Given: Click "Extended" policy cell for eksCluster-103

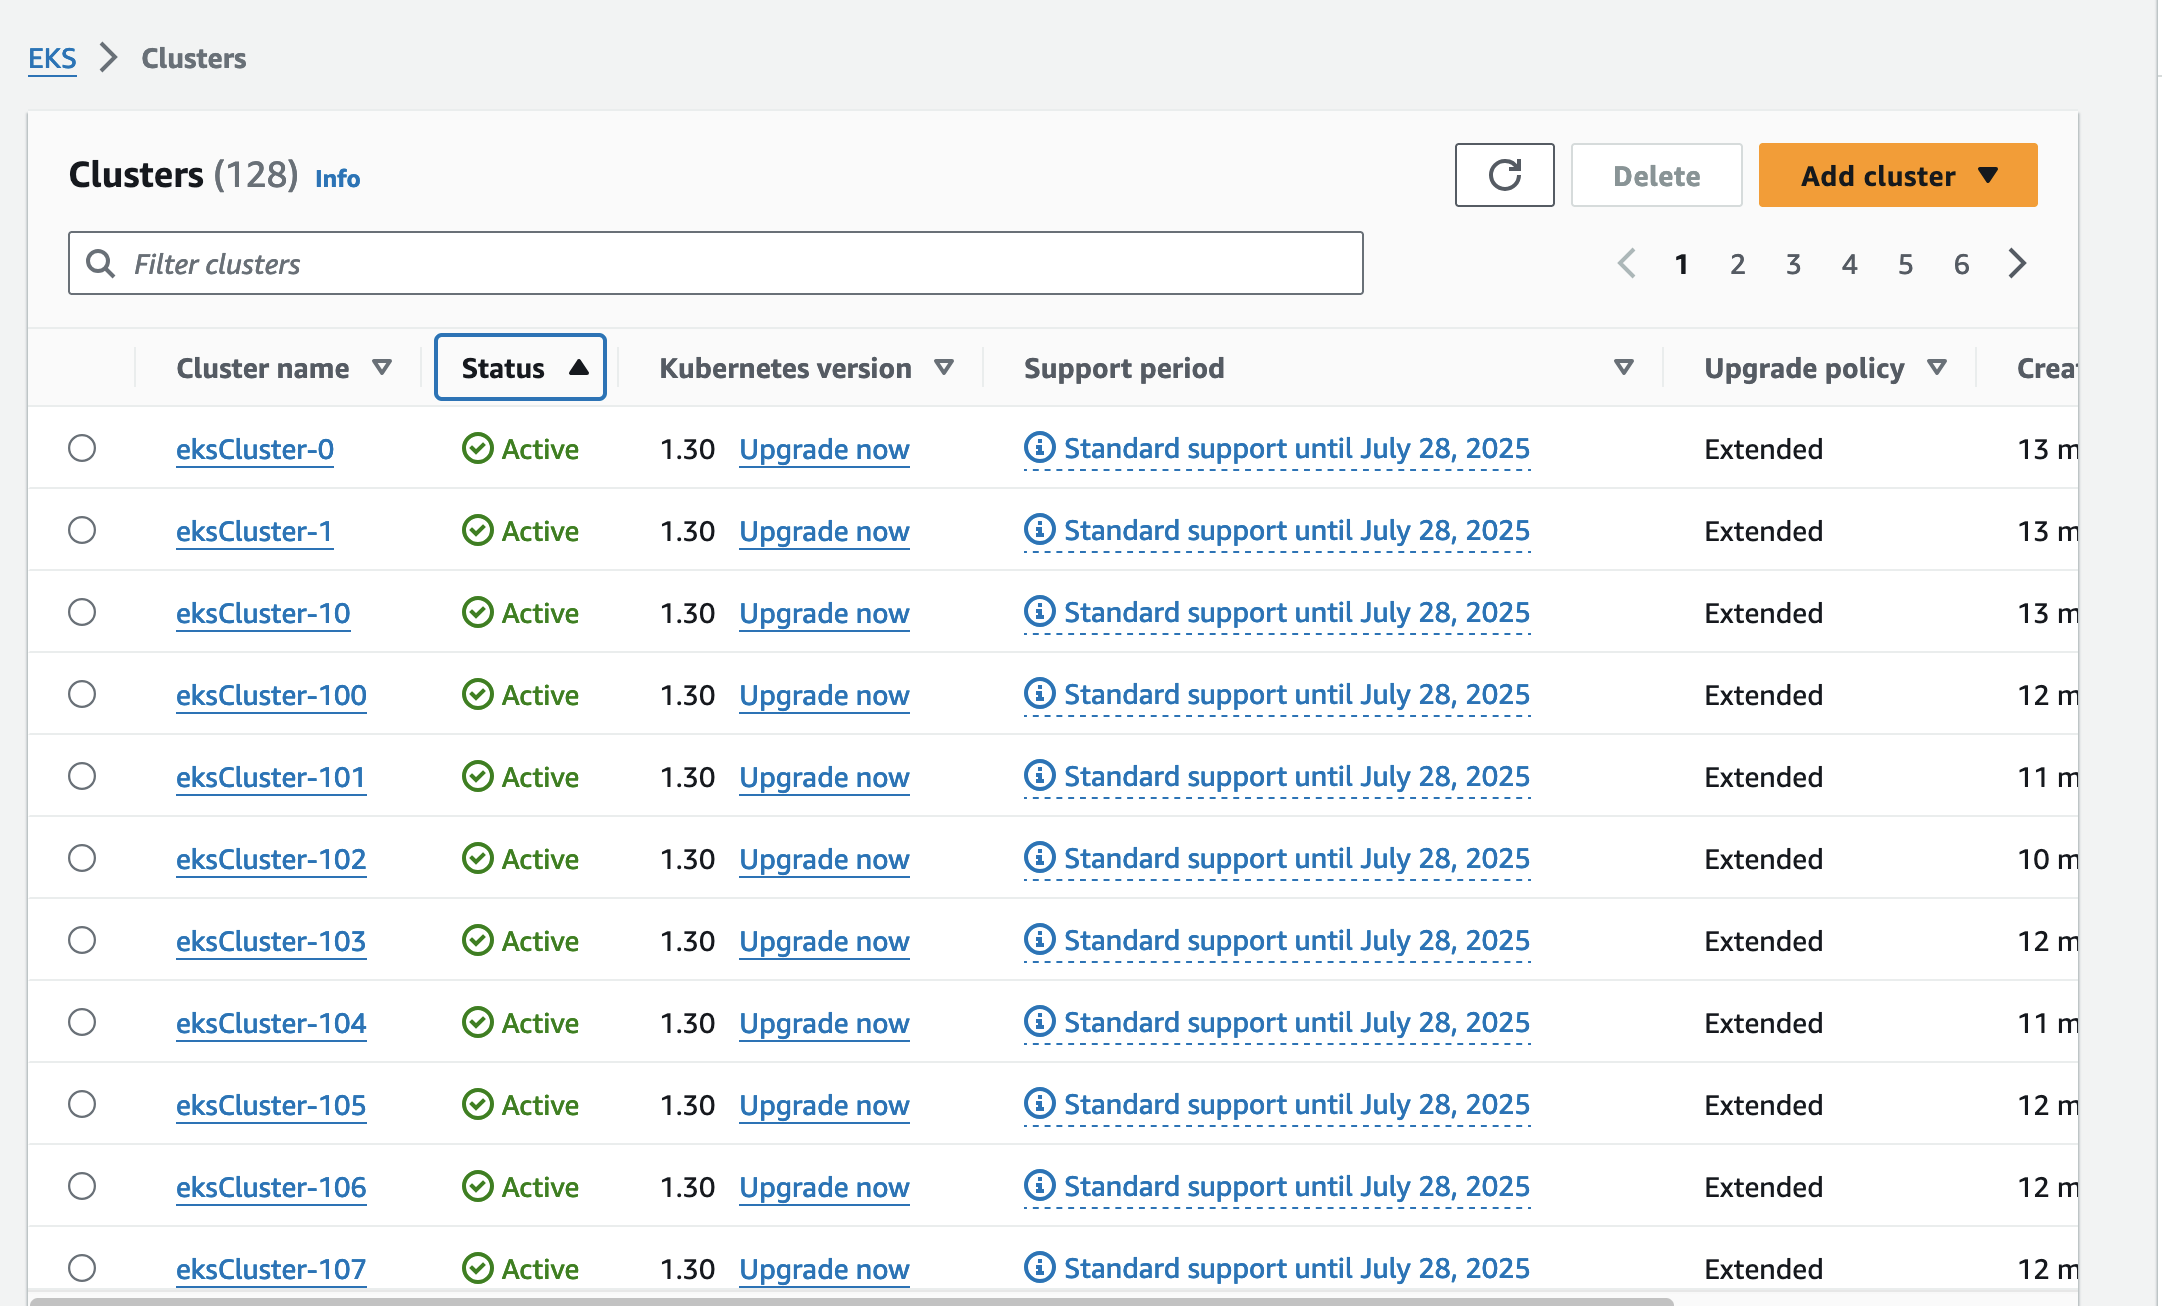Looking at the screenshot, I should 1763,940.
